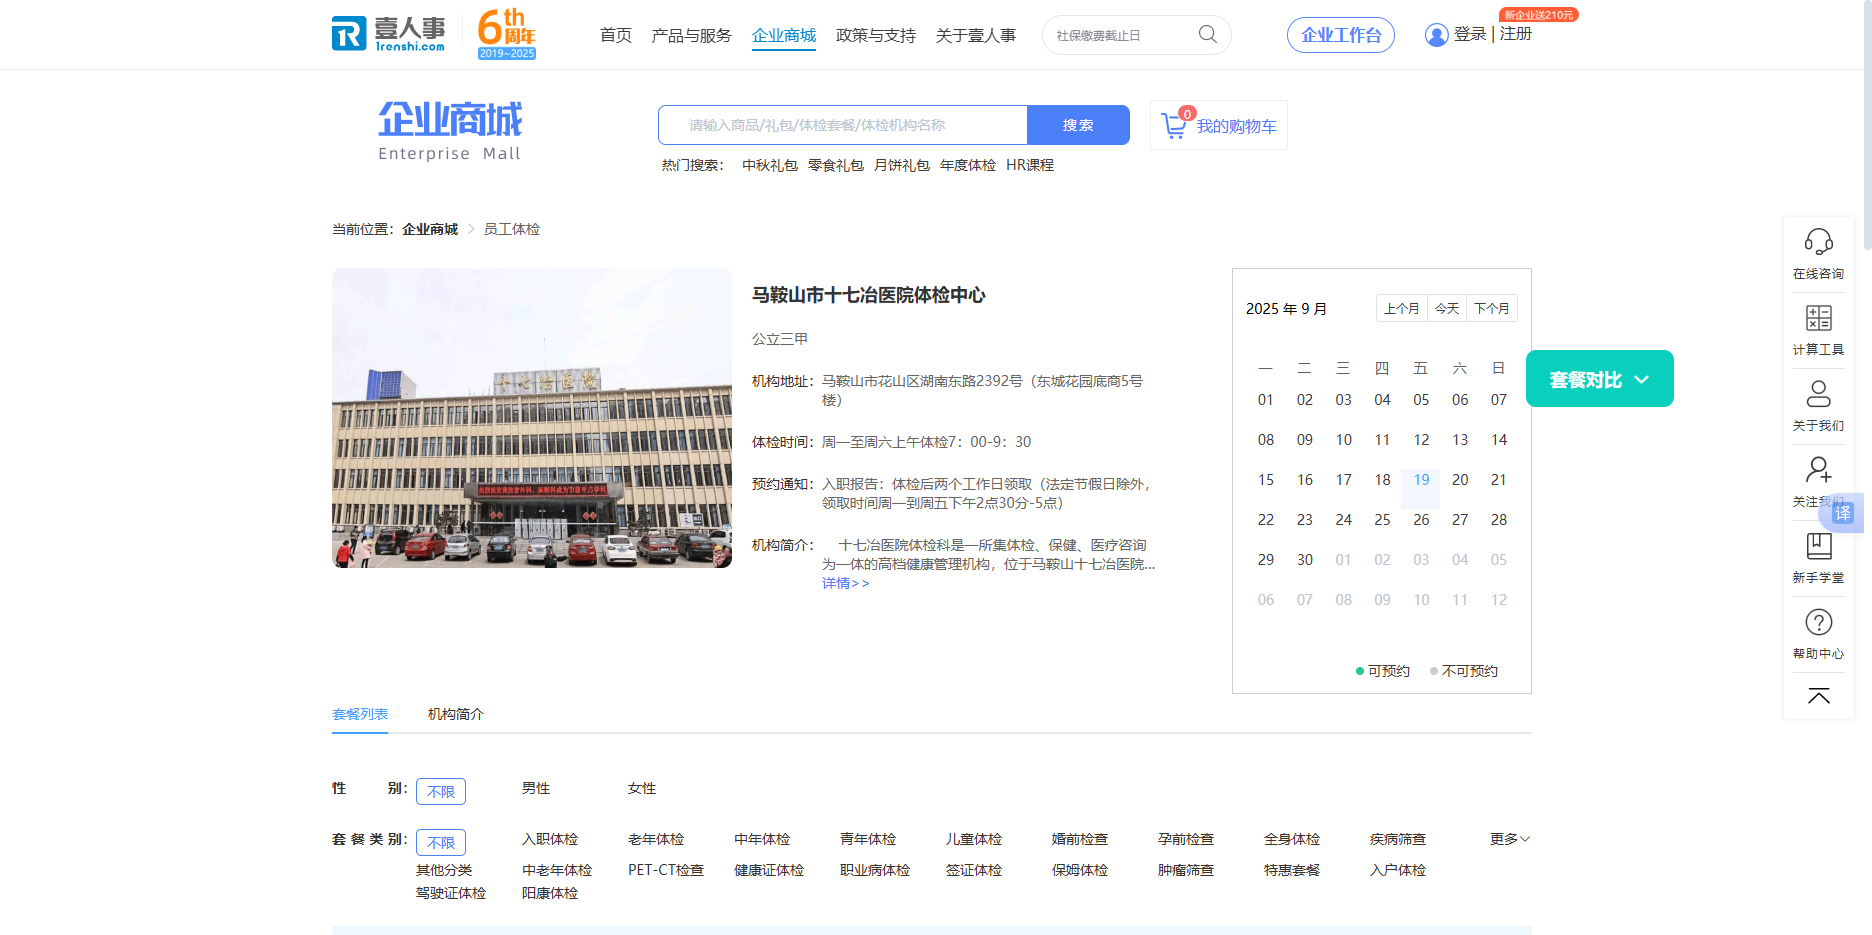
Task: Open 在线咨询 headset icon in sidebar
Action: pyautogui.click(x=1818, y=242)
